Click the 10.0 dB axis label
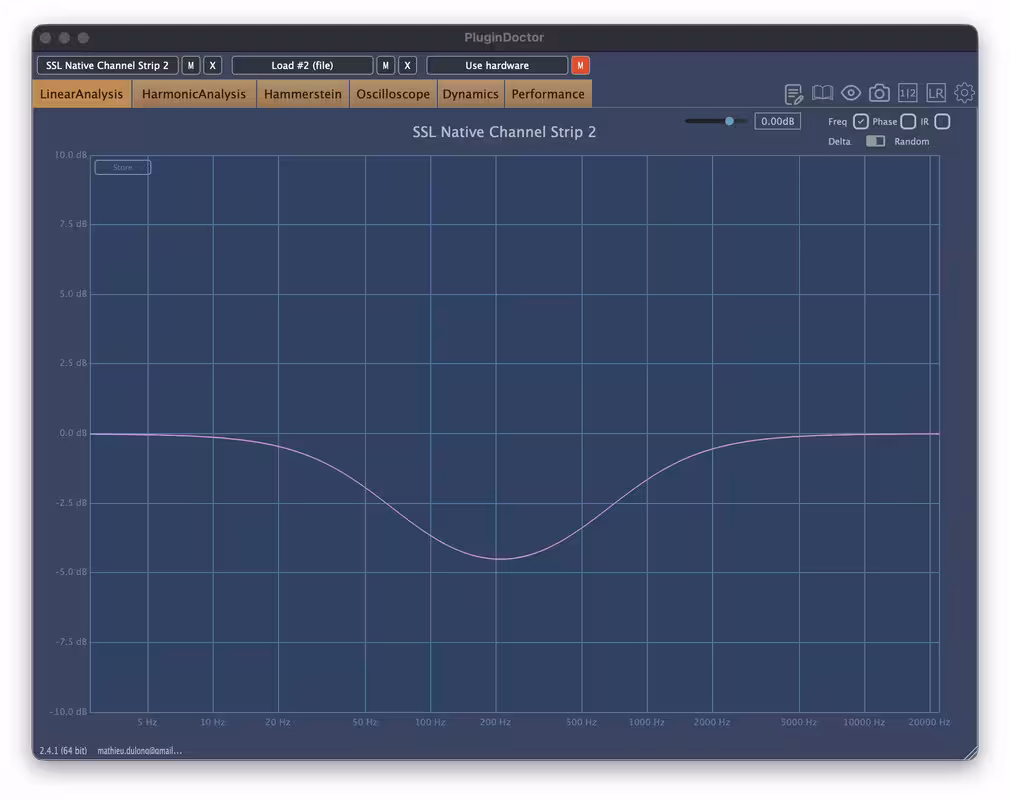The height and width of the screenshot is (800, 1010). pos(71,155)
